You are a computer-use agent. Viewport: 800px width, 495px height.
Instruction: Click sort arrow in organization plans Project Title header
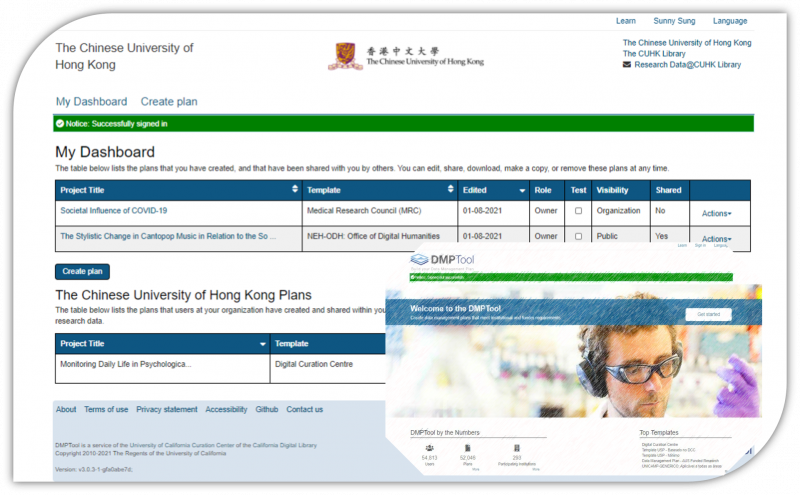point(262,344)
